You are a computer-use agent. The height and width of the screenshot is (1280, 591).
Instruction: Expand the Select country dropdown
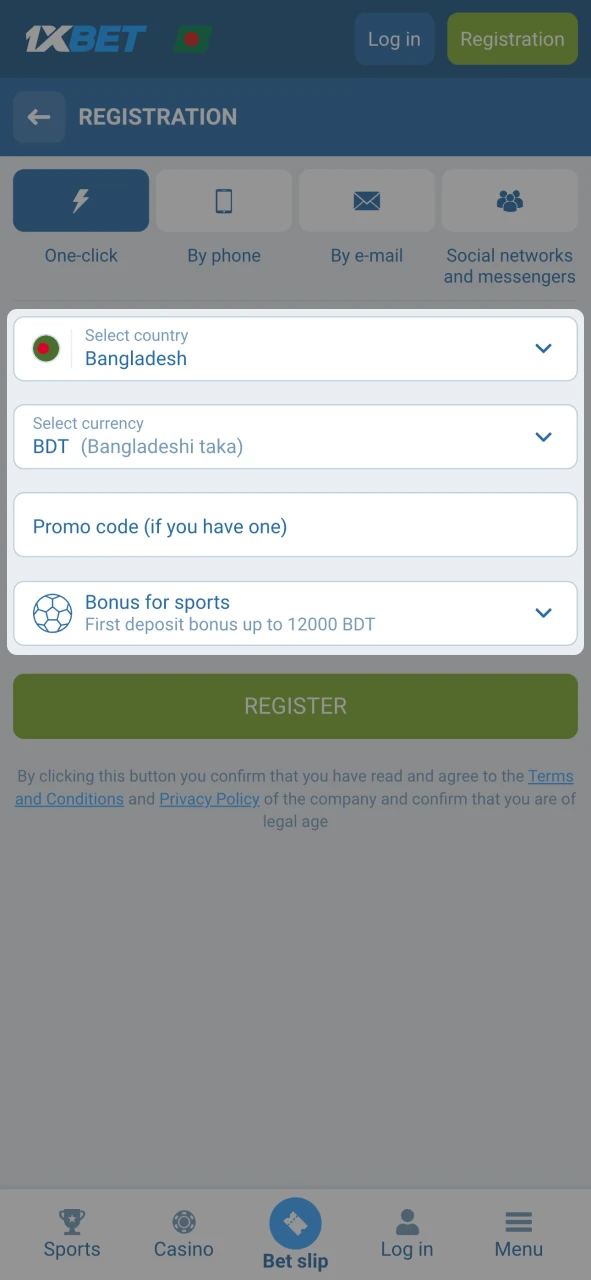tap(543, 348)
